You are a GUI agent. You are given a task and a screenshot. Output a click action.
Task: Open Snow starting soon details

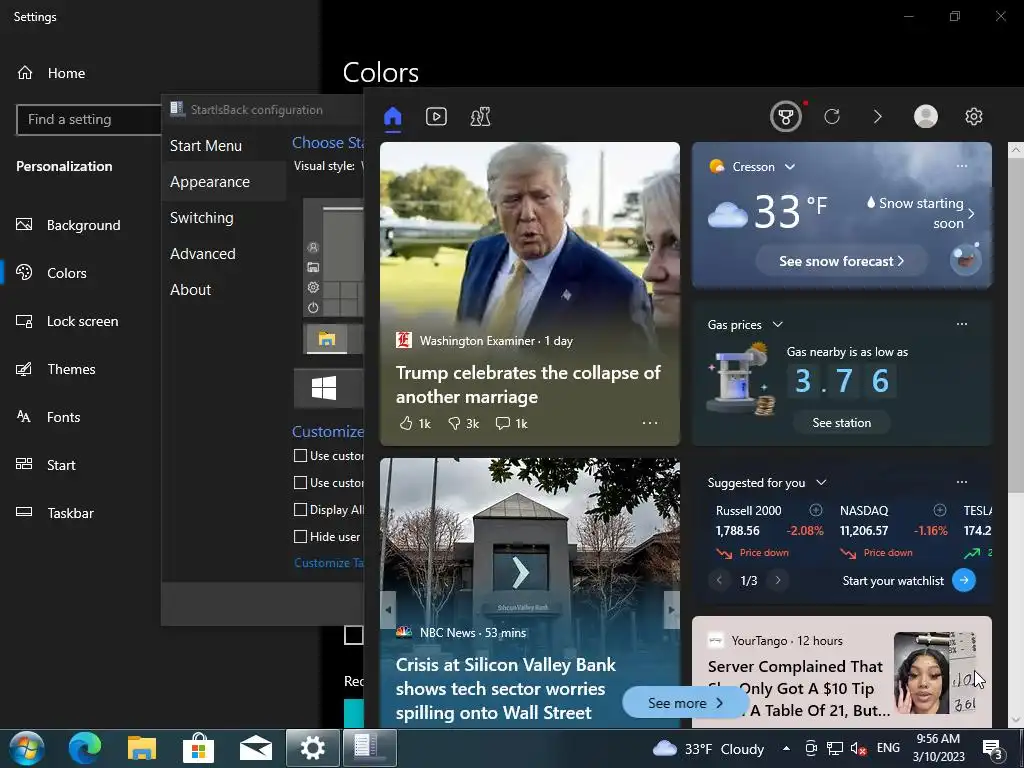click(921, 214)
